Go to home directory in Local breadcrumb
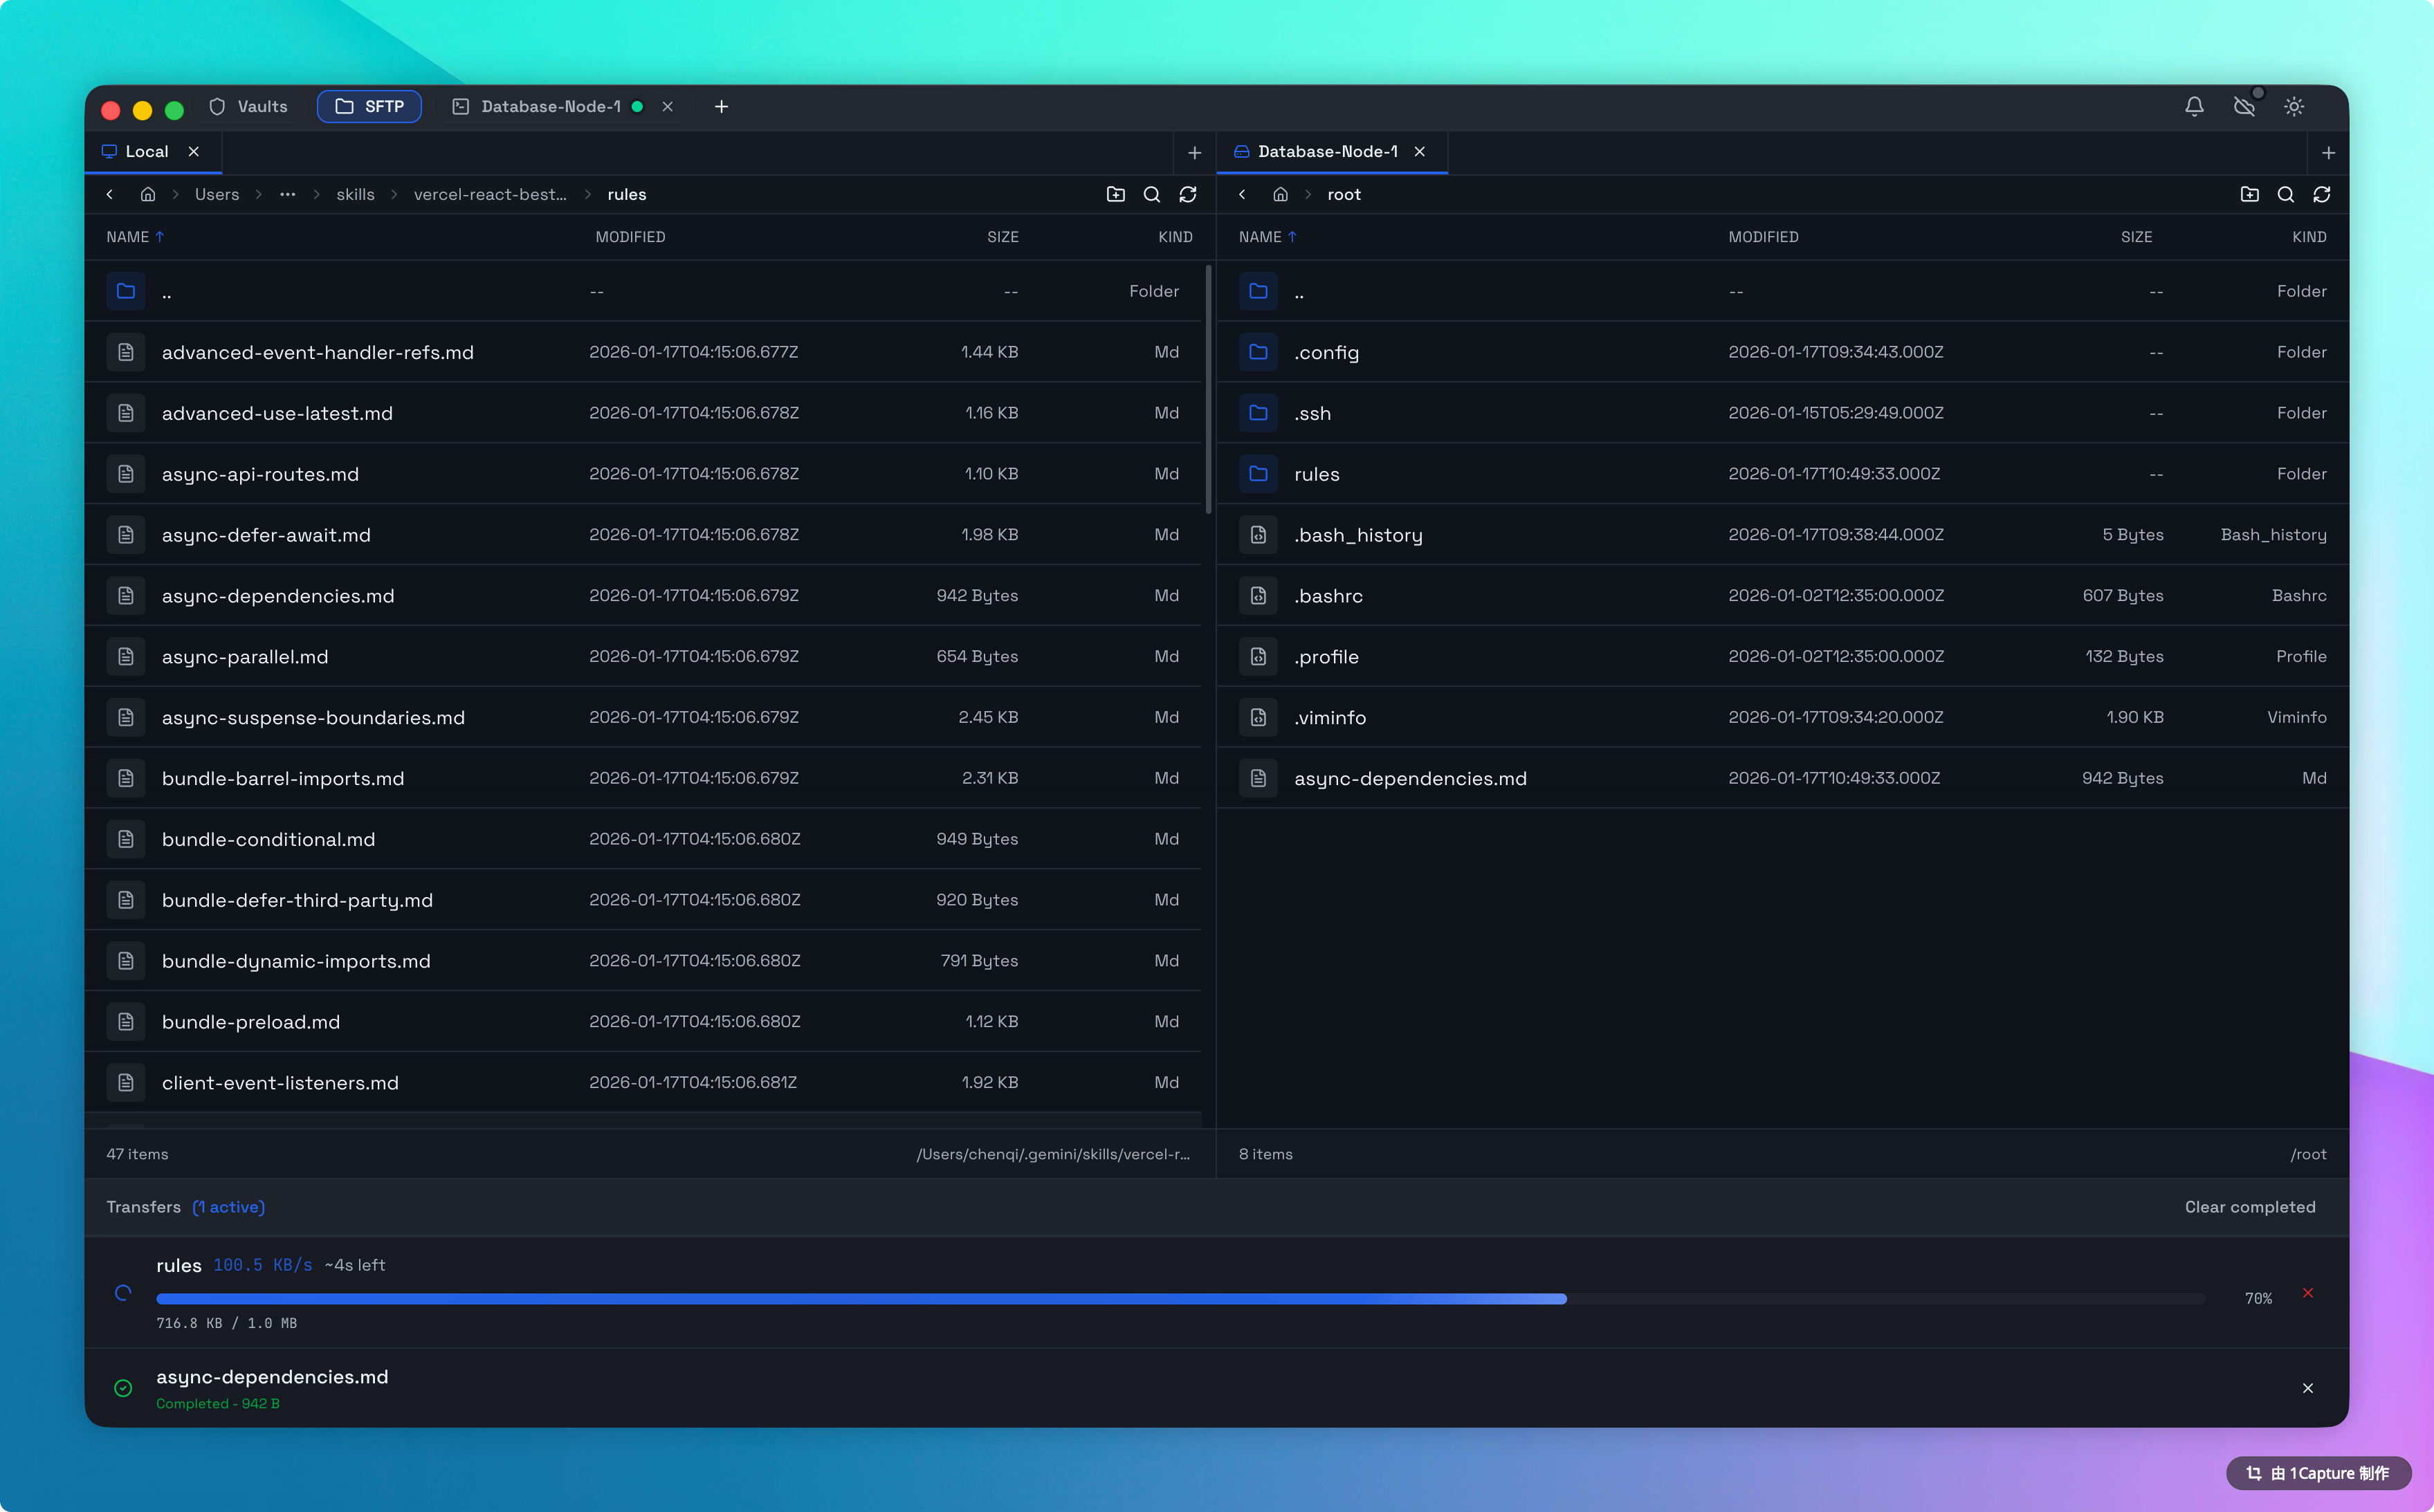 (x=148, y=194)
